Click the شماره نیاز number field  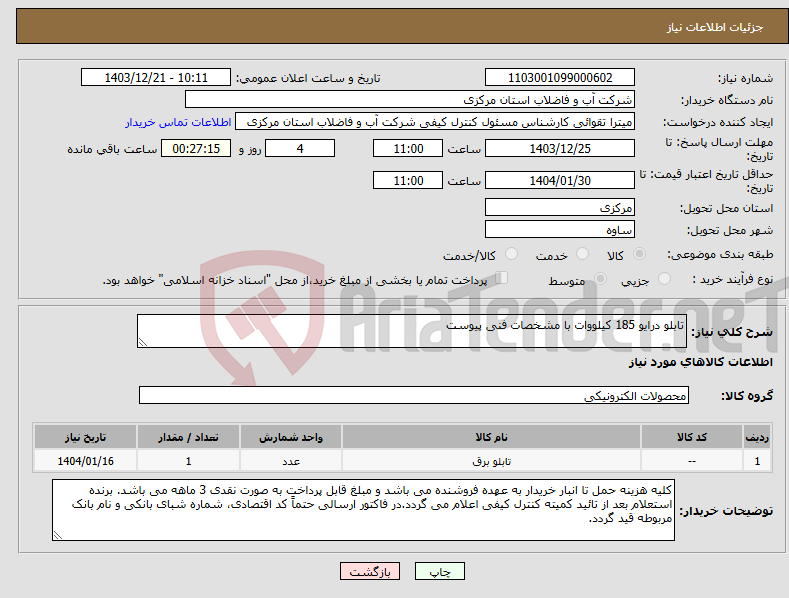point(560,78)
